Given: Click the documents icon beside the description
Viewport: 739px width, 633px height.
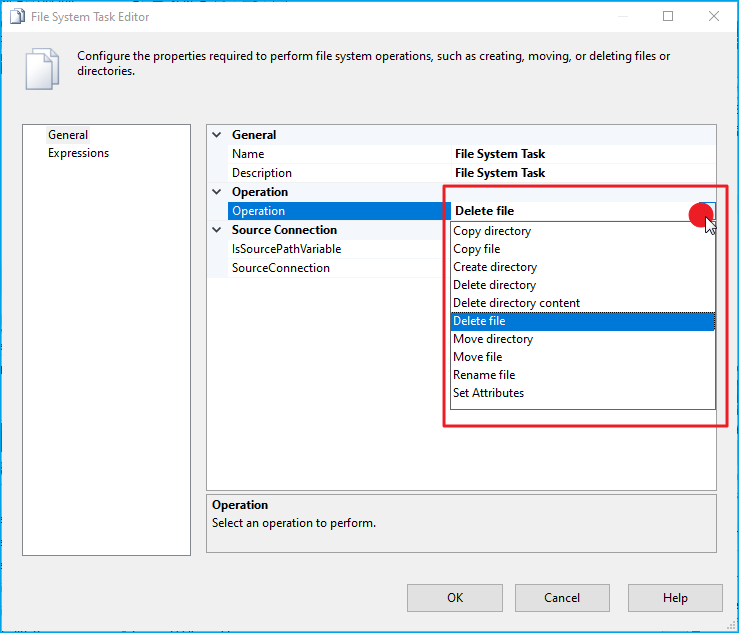Looking at the screenshot, I should (x=42, y=69).
